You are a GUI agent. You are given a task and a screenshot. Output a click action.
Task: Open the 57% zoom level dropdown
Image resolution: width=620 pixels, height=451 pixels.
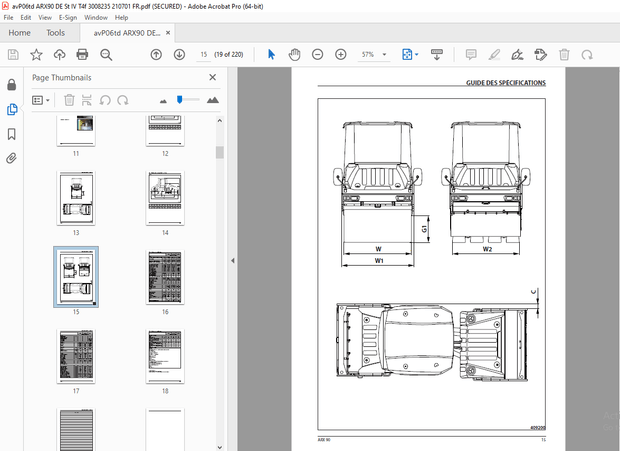tap(384, 55)
